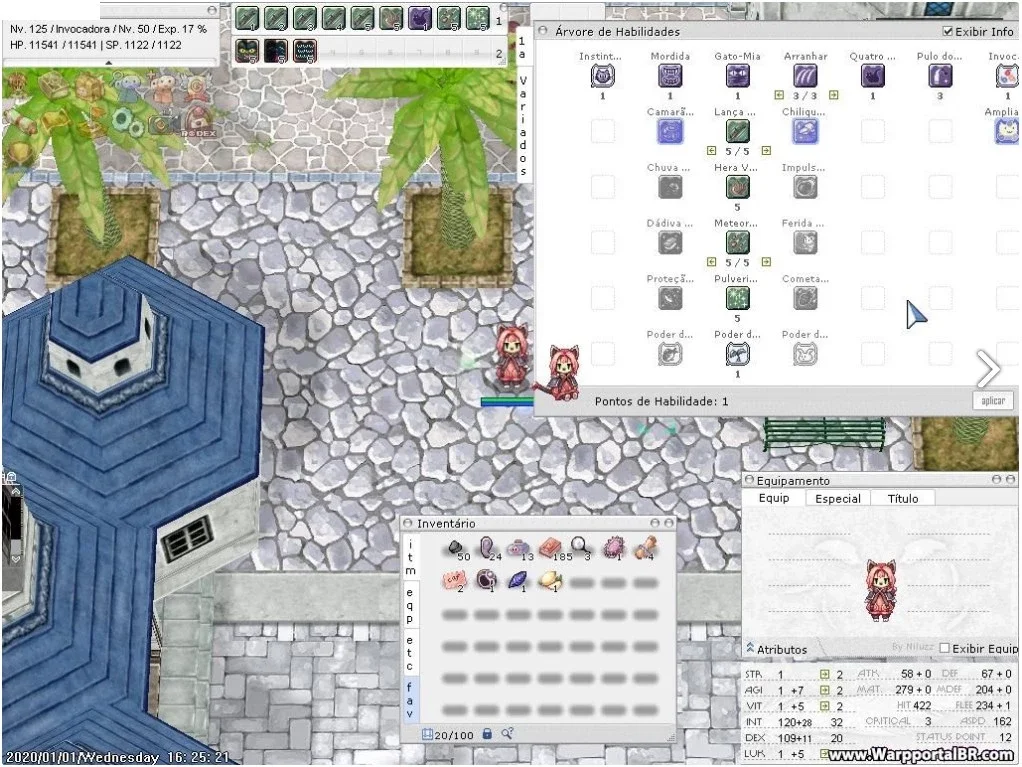
Task: Raise AGI stat with its arrow button
Action: click(825, 690)
